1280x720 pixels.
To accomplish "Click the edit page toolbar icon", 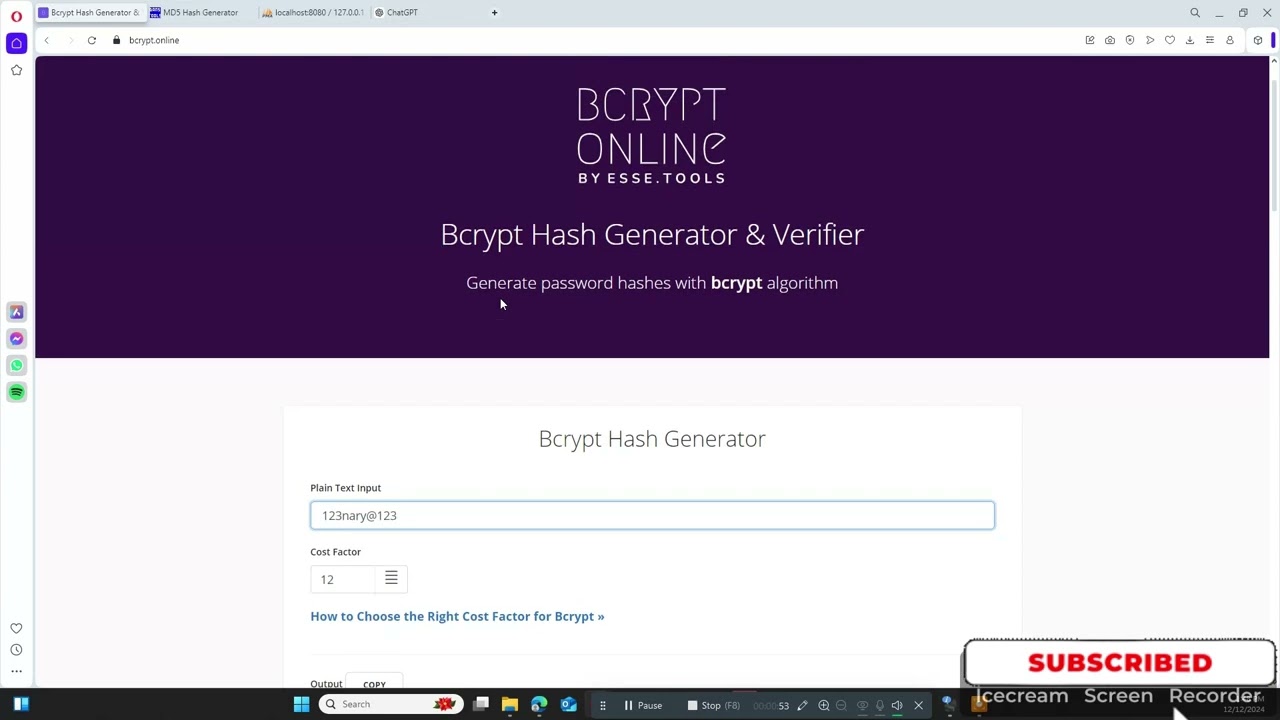I will click(x=1090, y=40).
